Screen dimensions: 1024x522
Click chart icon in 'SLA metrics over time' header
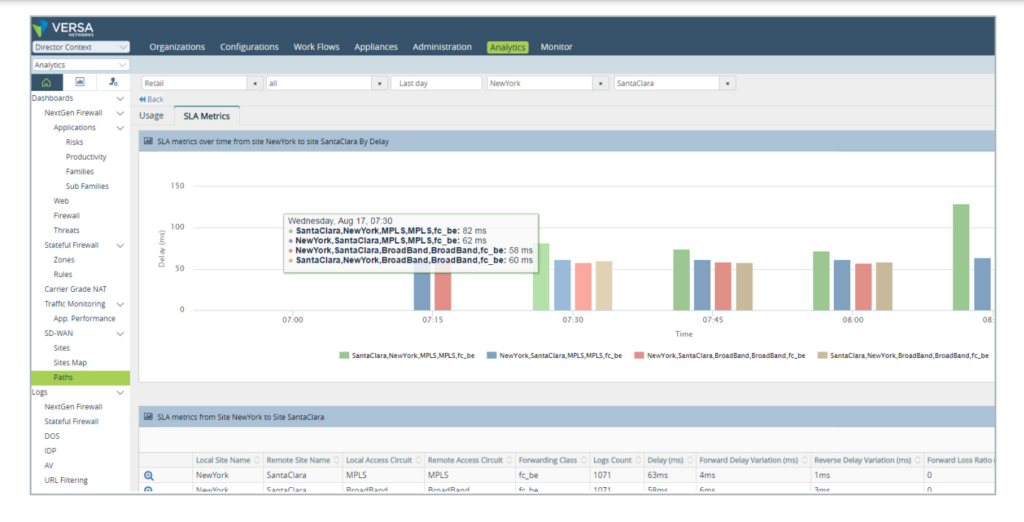148,141
